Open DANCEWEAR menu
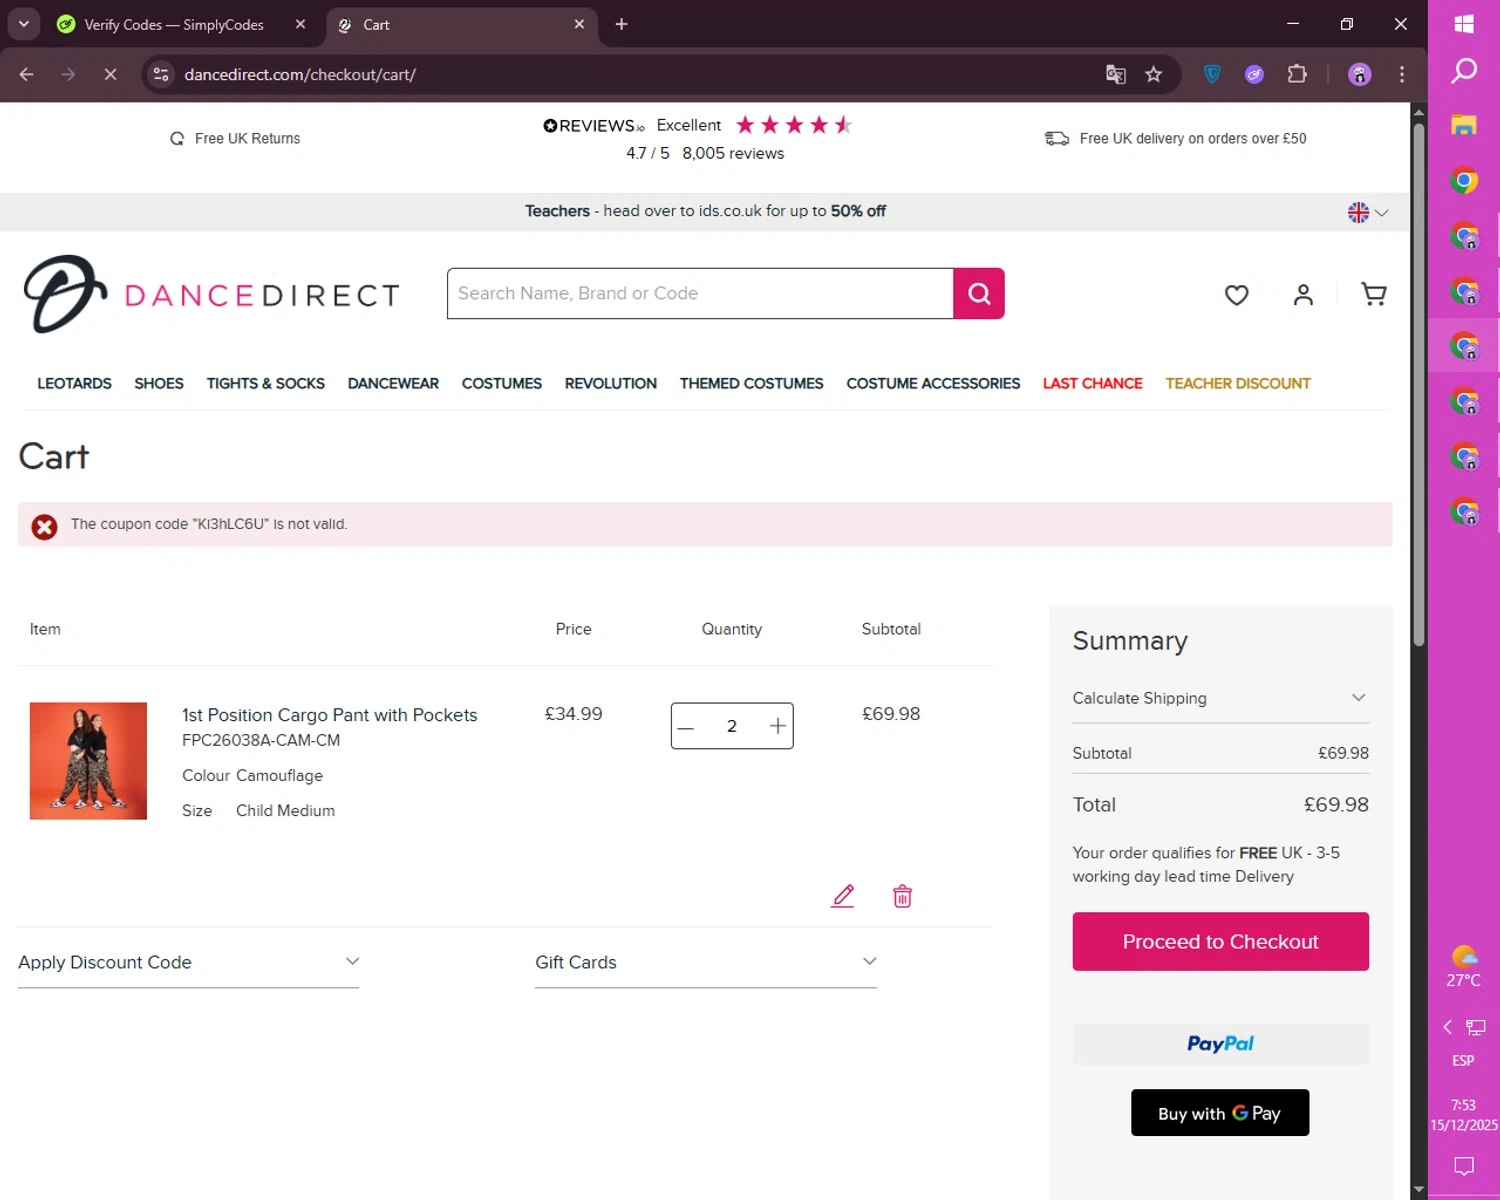 click(x=393, y=383)
